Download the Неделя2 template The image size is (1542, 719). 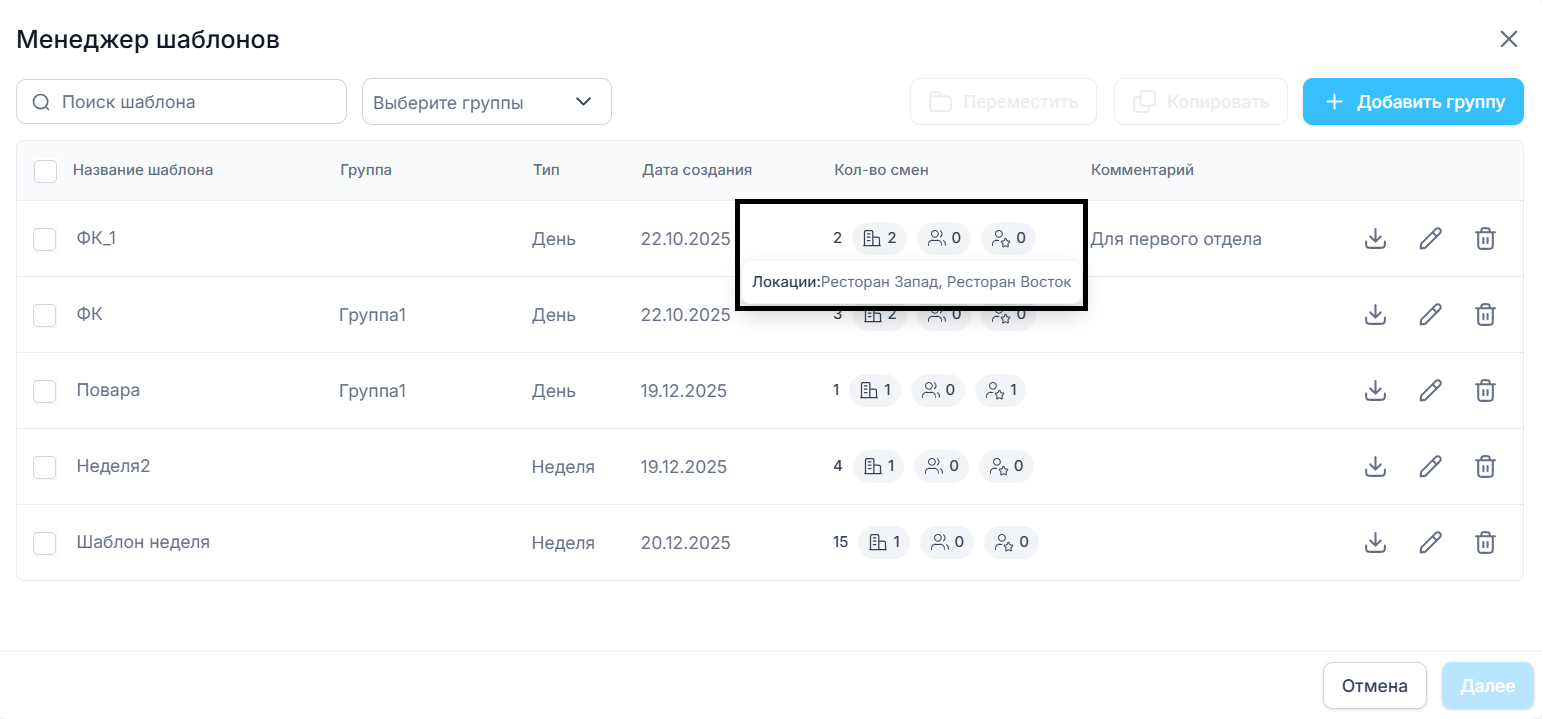(1375, 467)
